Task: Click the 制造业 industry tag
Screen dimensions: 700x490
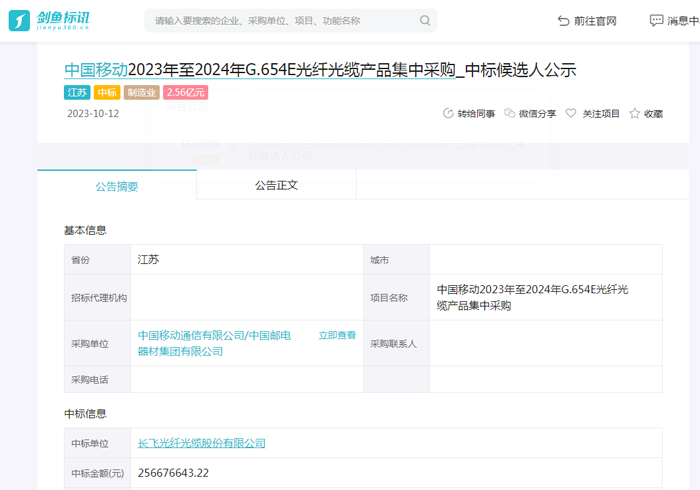Action: [x=142, y=92]
